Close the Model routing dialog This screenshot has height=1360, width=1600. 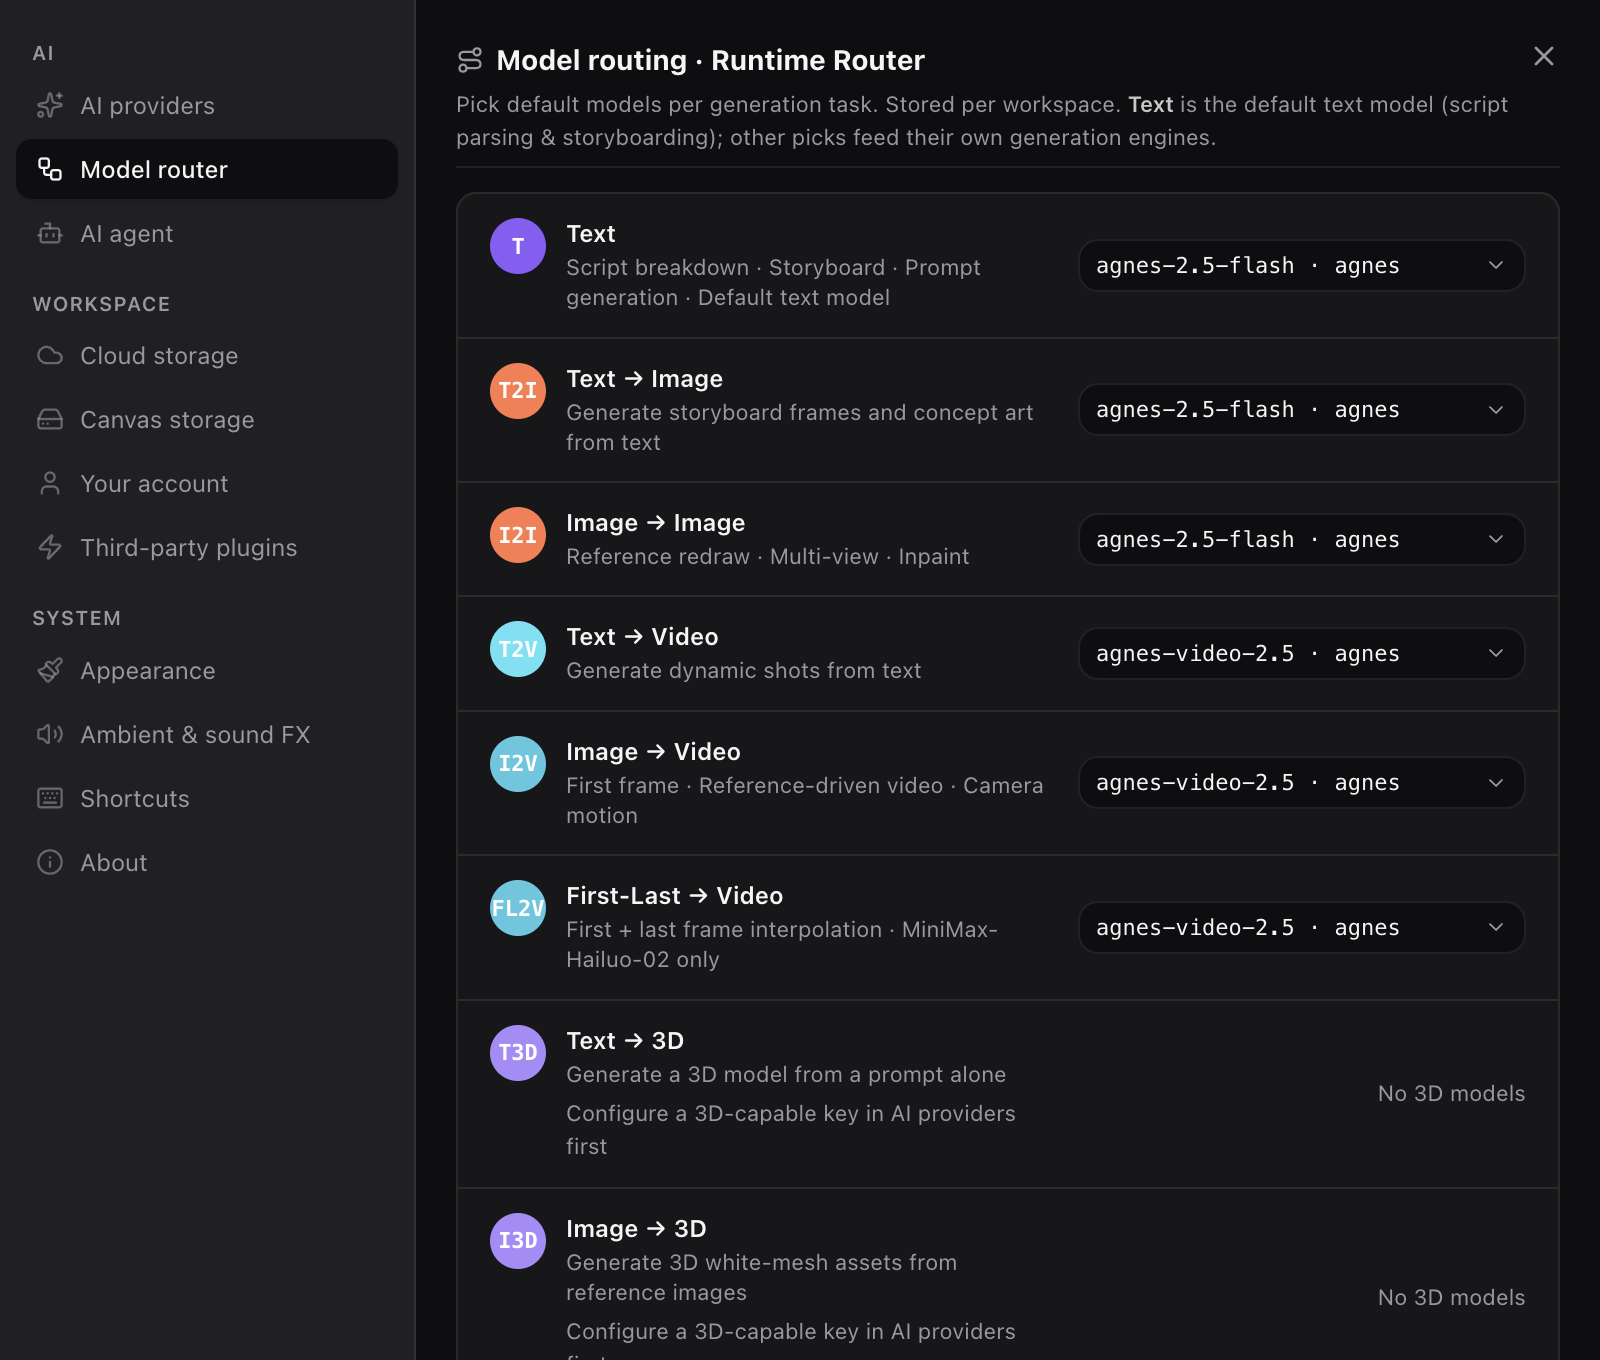[x=1544, y=56]
